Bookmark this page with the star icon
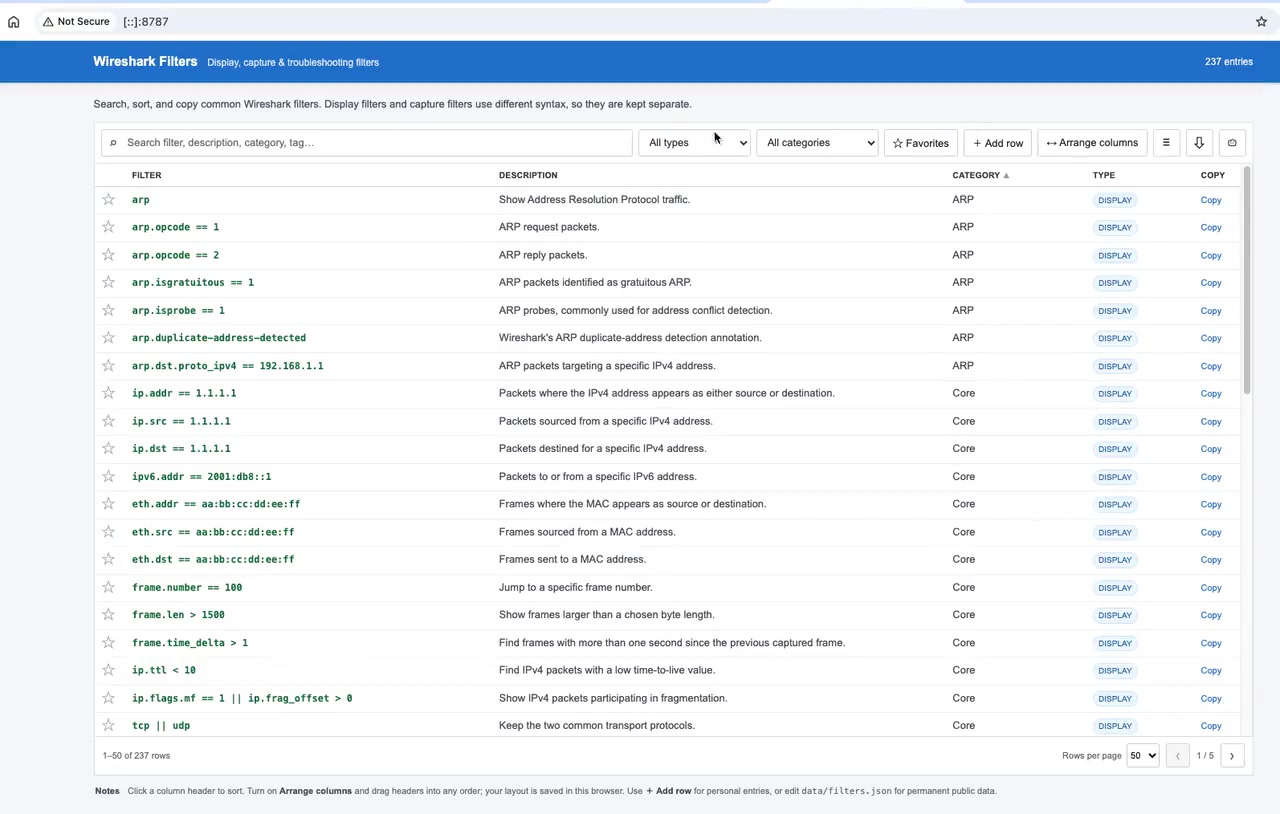1280x814 pixels. [x=1262, y=21]
